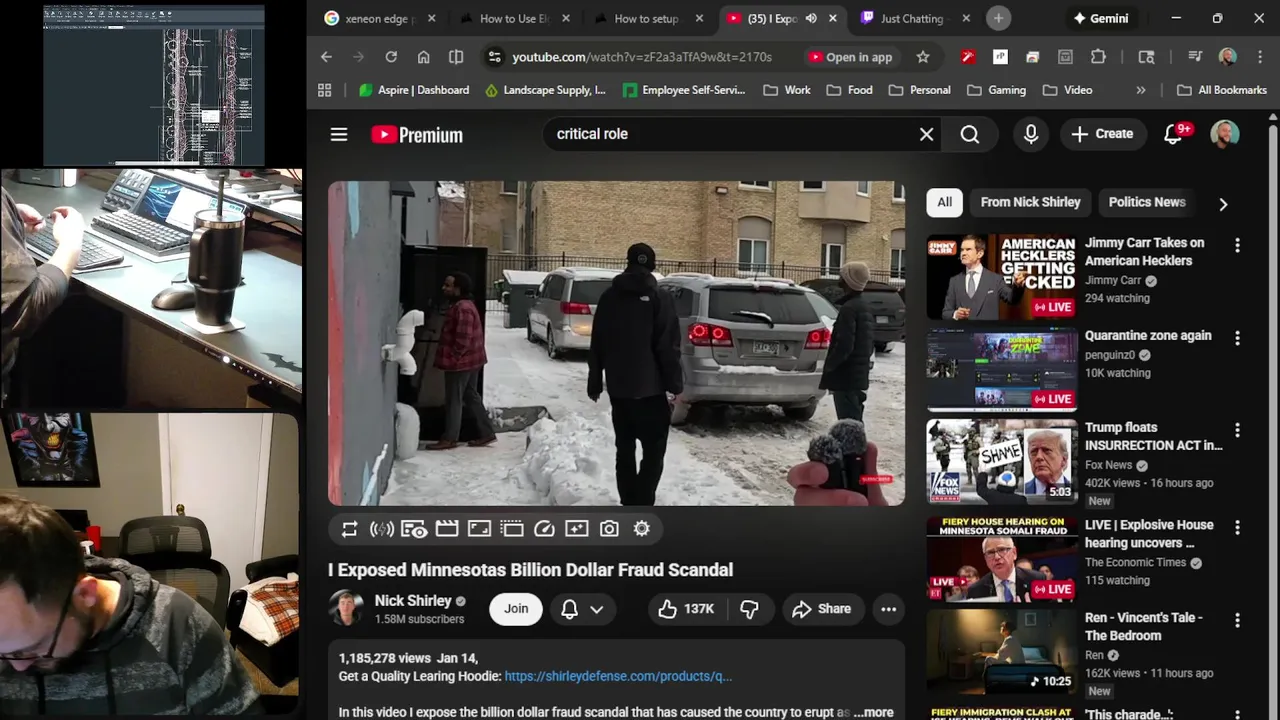Open the YouTube hamburger guide menu
Image resolution: width=1280 pixels, height=720 pixels.
pos(339,134)
